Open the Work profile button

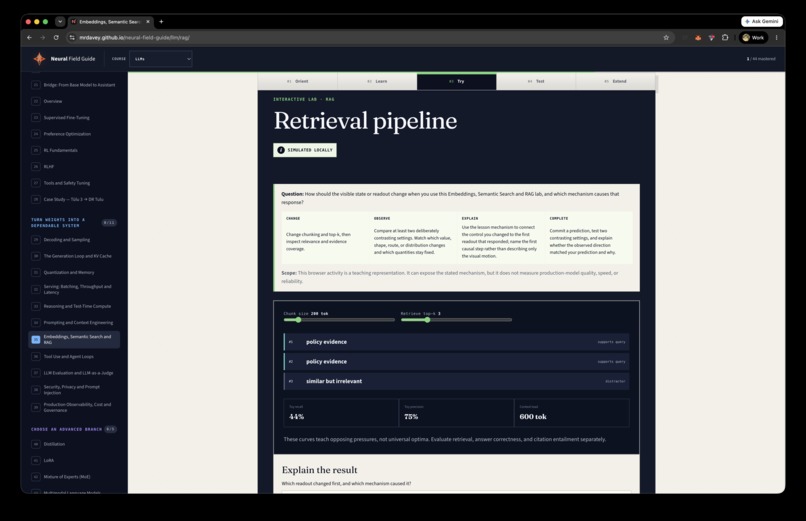tap(753, 38)
